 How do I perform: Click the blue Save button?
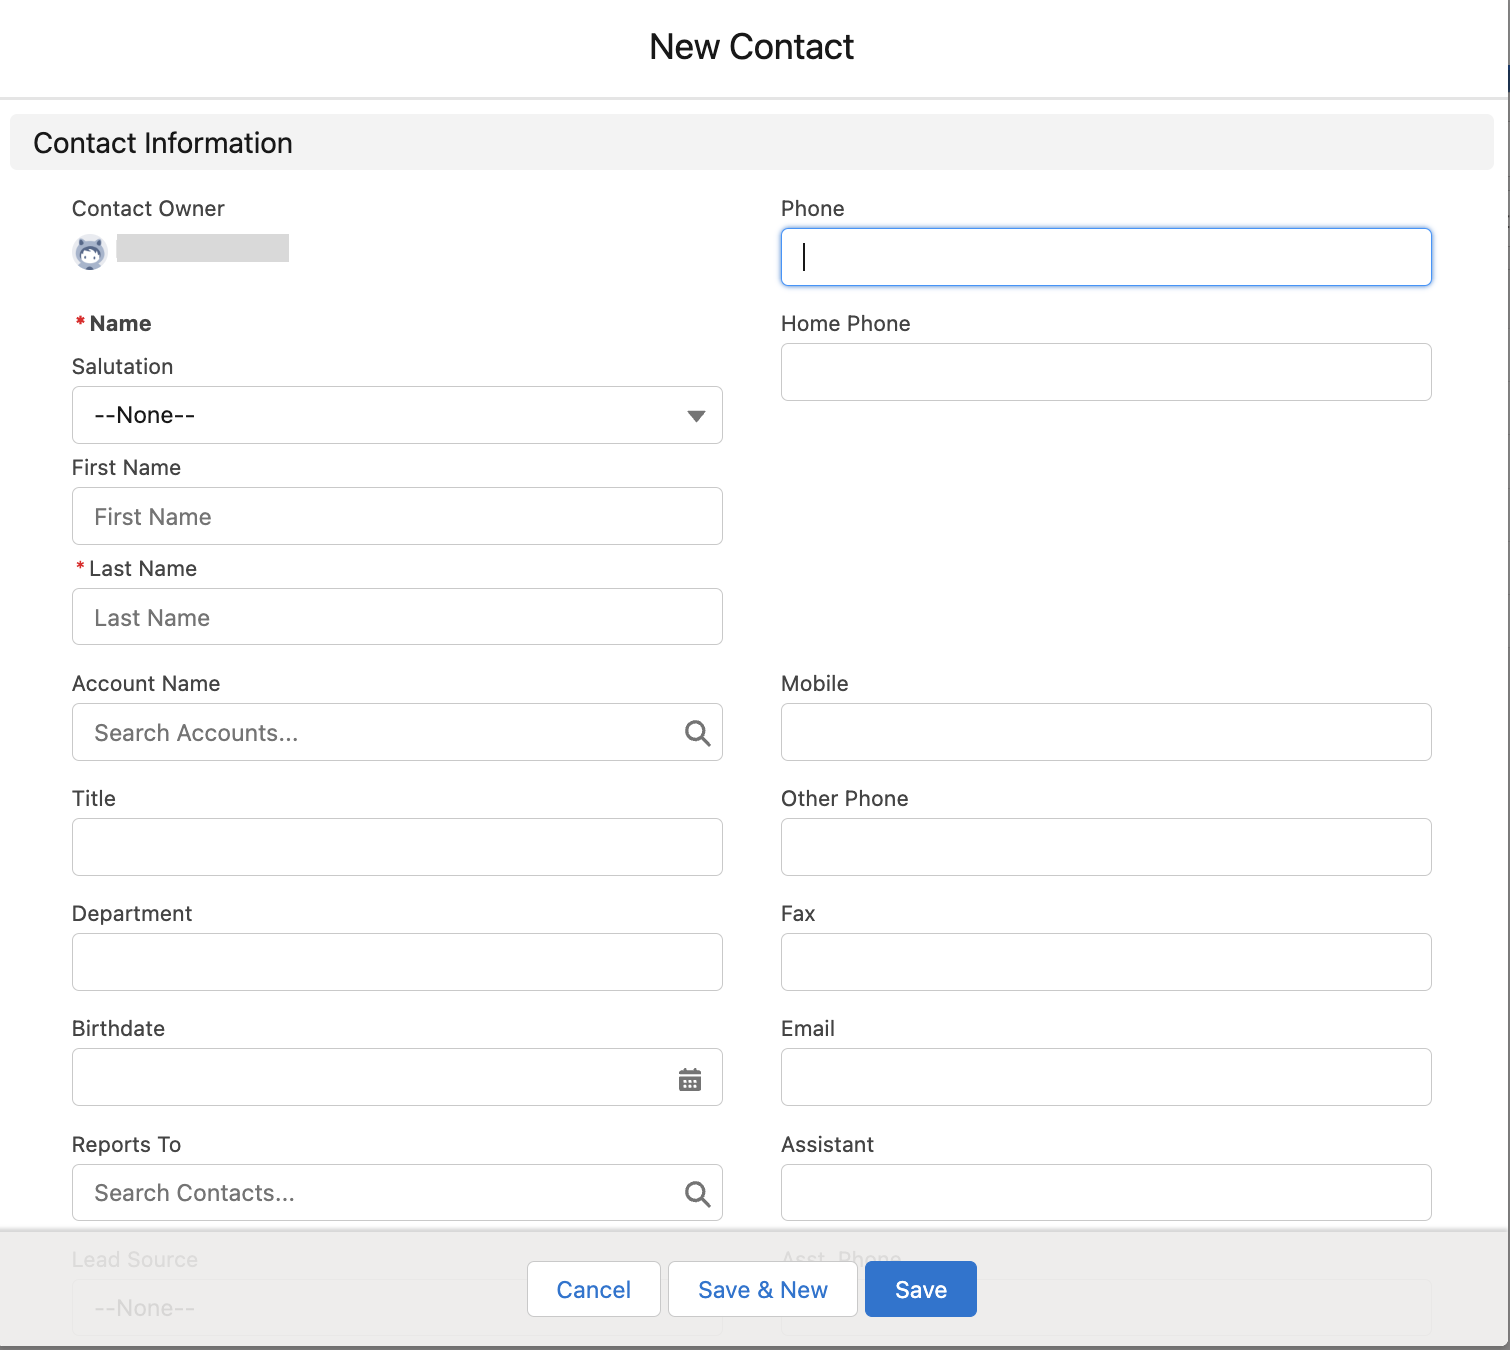tap(921, 1289)
